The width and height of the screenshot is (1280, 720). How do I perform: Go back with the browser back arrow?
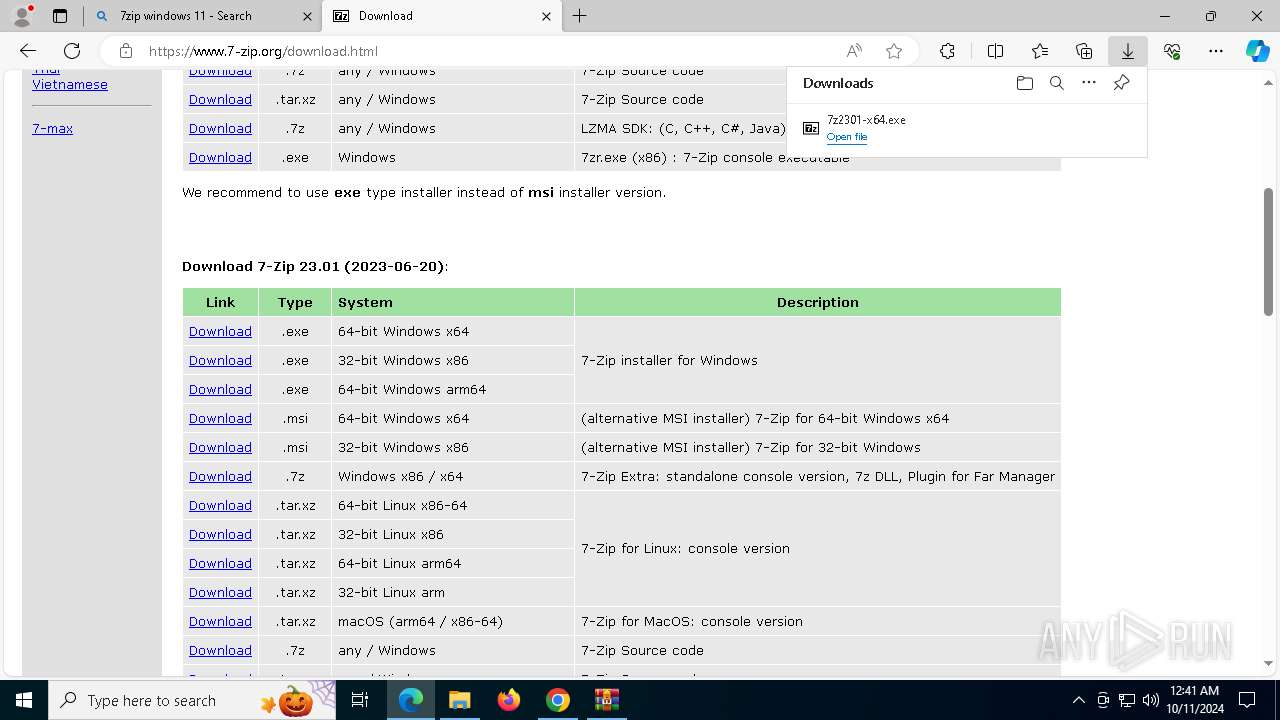28,51
